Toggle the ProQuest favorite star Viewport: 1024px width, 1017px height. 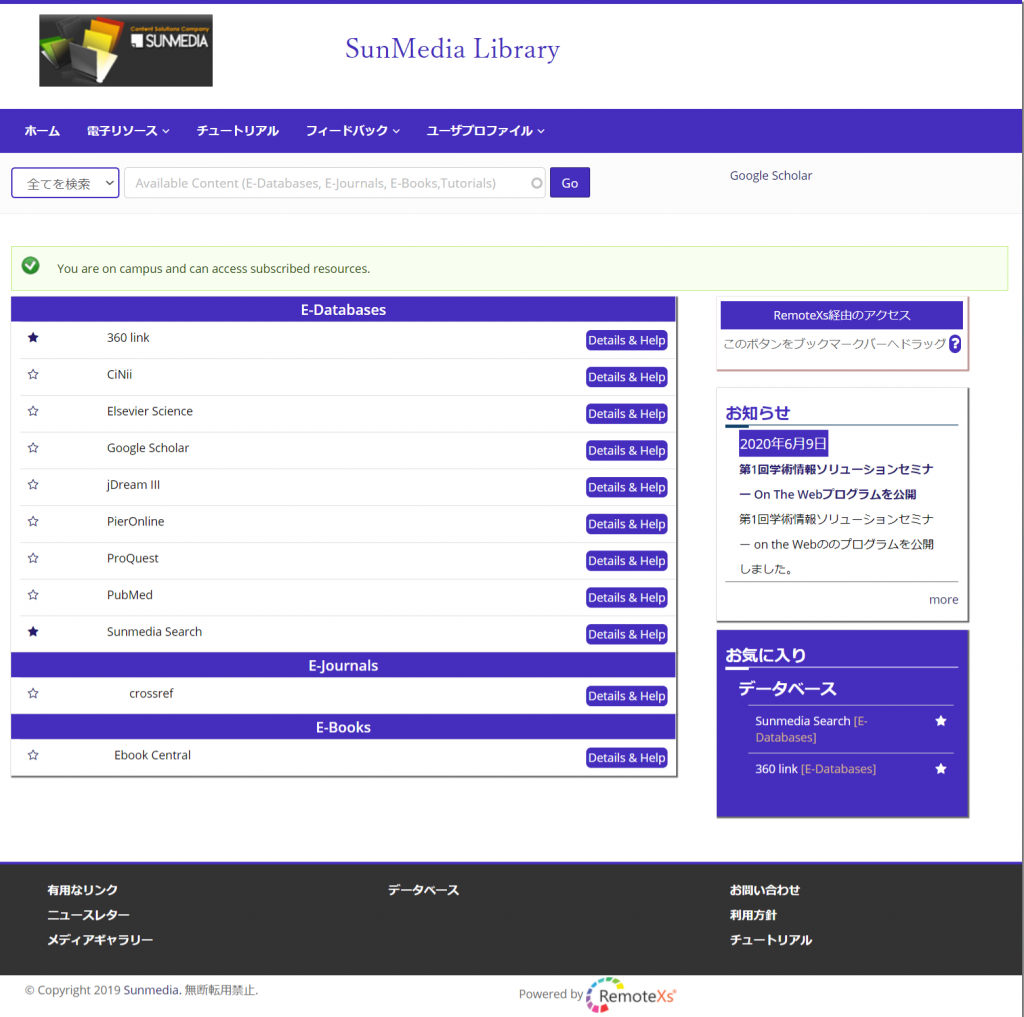33,558
